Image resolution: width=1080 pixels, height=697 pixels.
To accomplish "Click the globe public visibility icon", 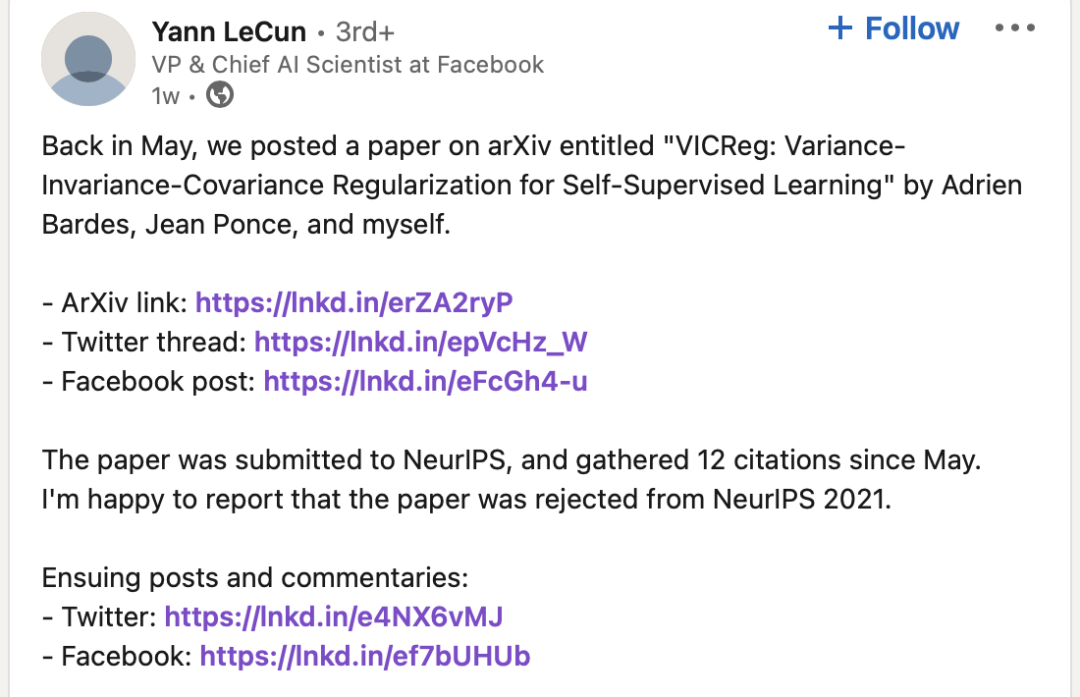I will click(219, 96).
